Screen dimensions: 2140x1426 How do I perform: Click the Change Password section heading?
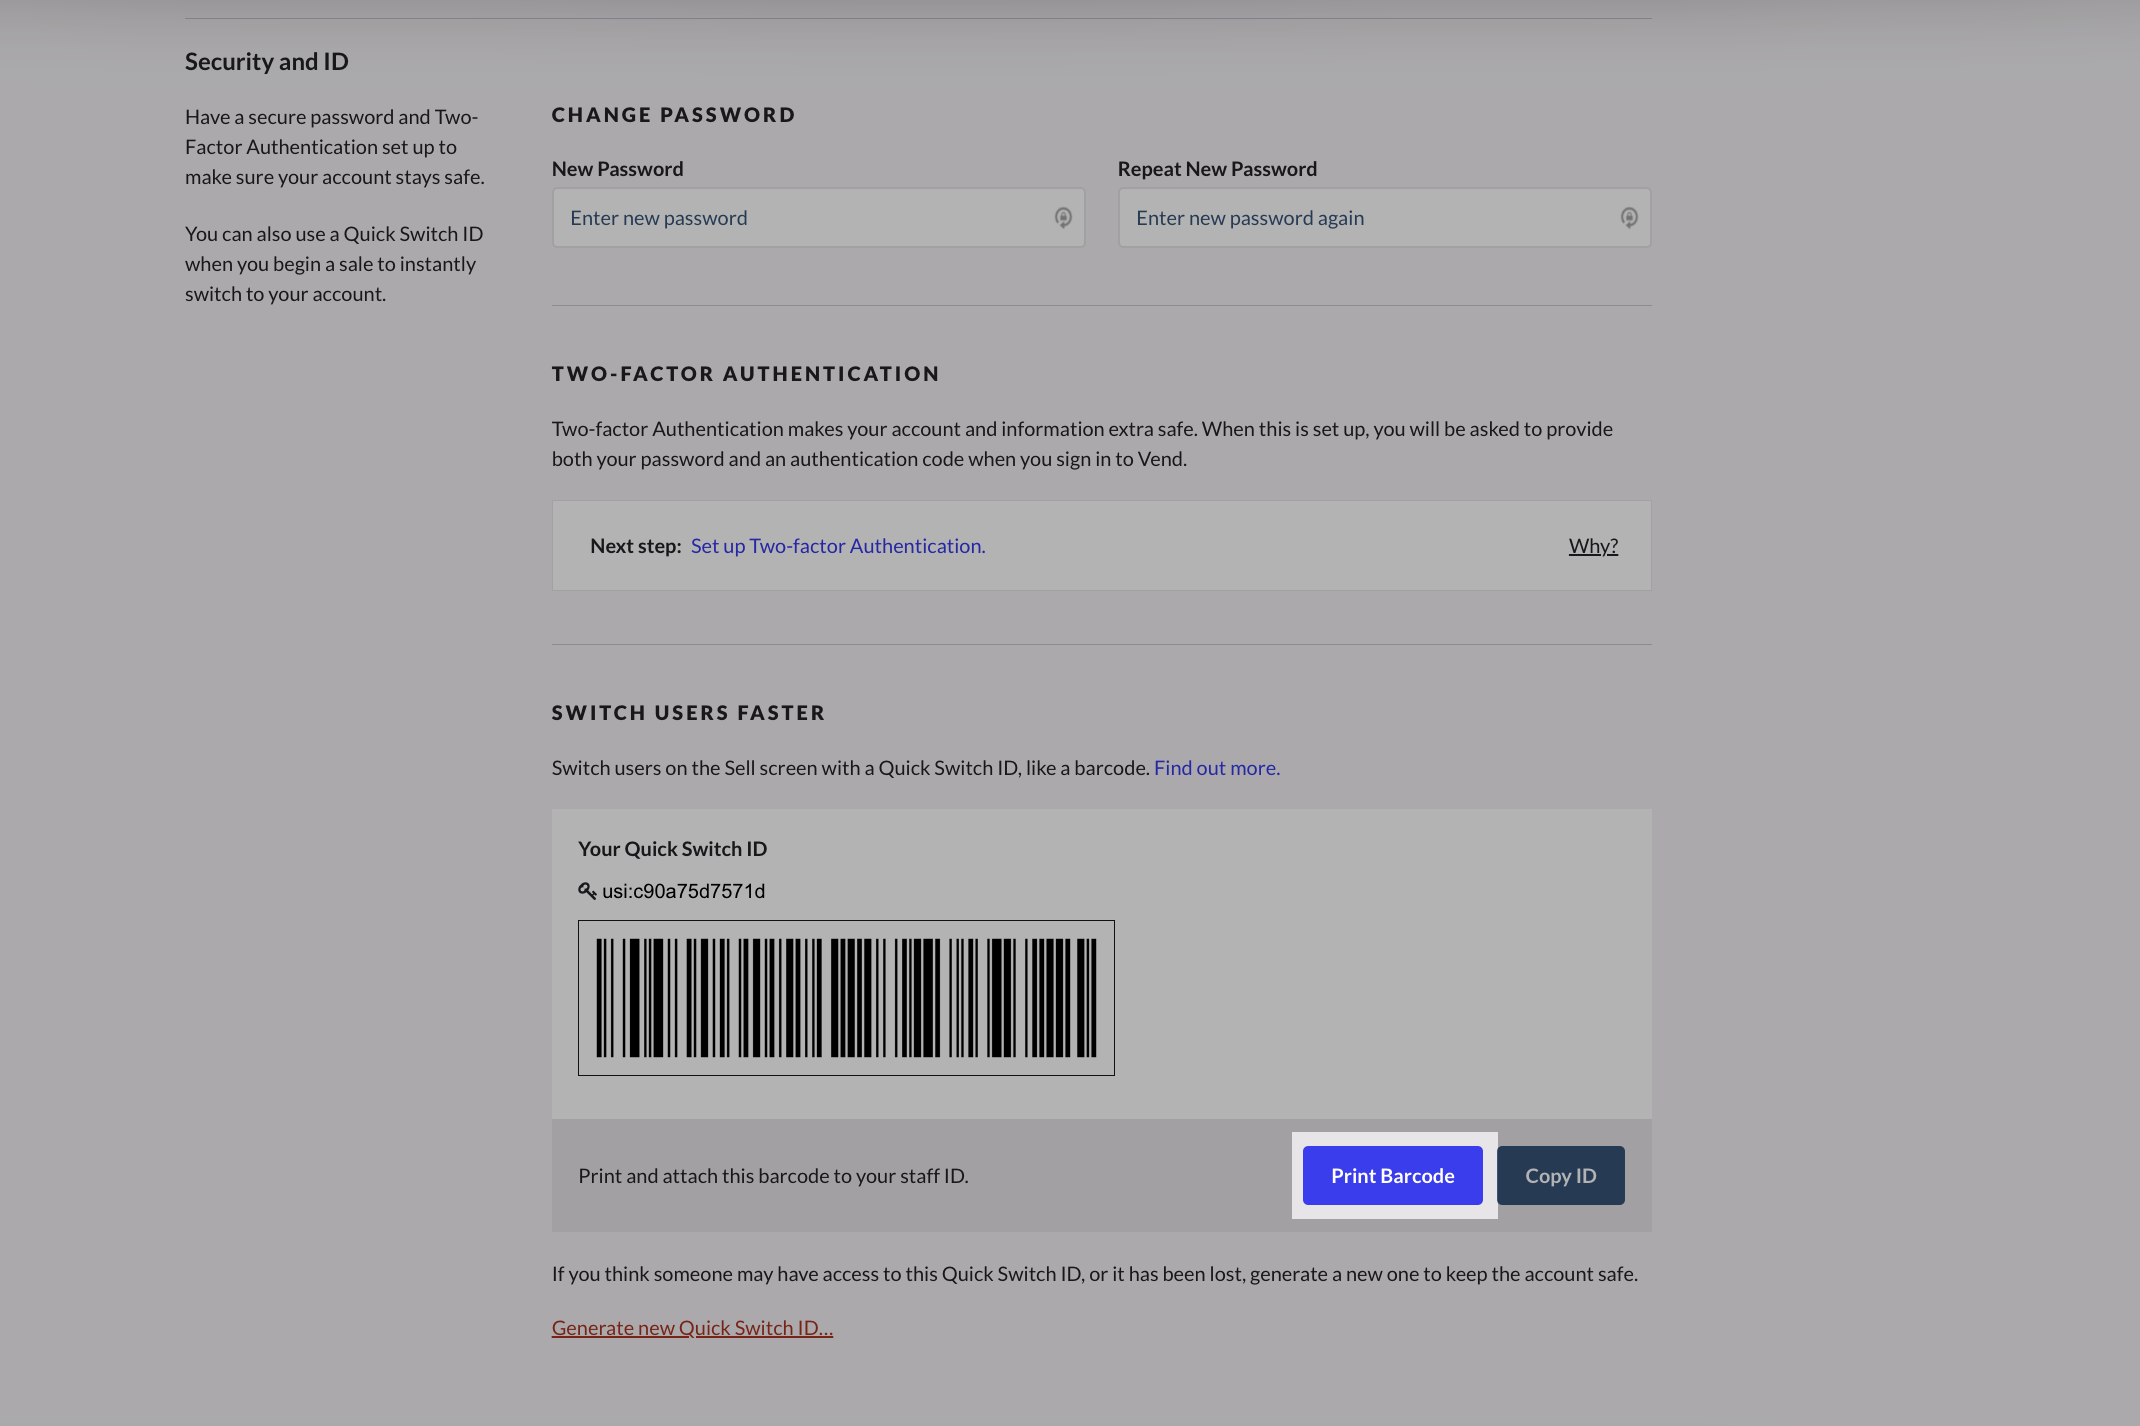(673, 115)
